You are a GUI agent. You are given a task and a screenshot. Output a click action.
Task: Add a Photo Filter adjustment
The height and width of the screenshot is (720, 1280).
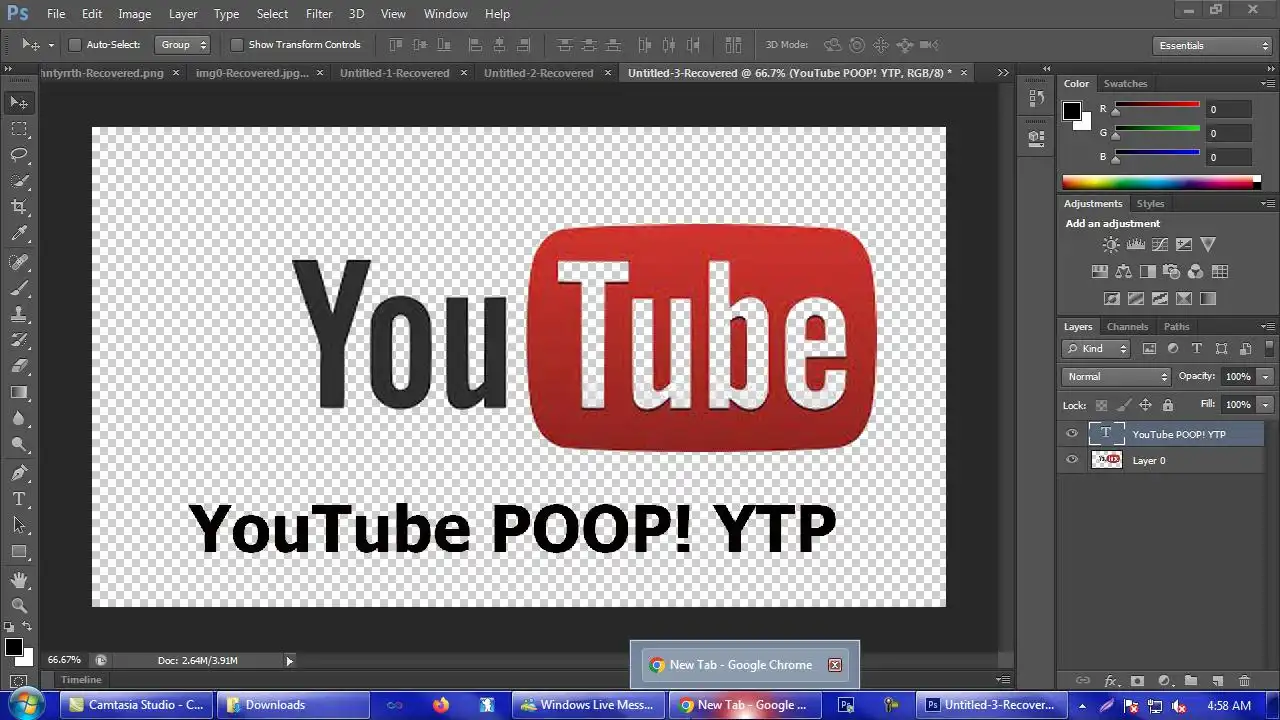[1171, 271]
